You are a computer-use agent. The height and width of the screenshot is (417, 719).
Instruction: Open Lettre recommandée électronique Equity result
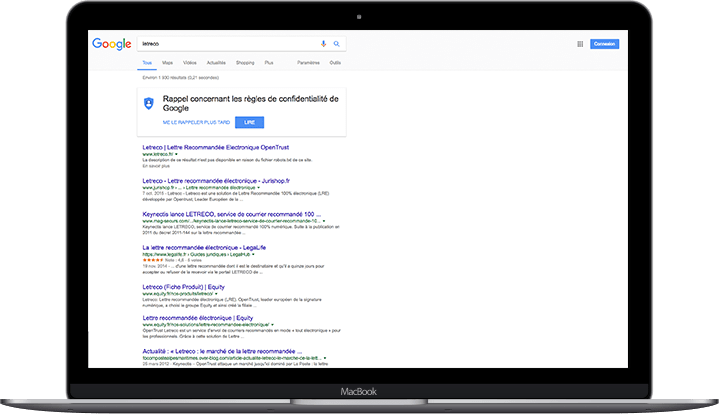coord(198,318)
